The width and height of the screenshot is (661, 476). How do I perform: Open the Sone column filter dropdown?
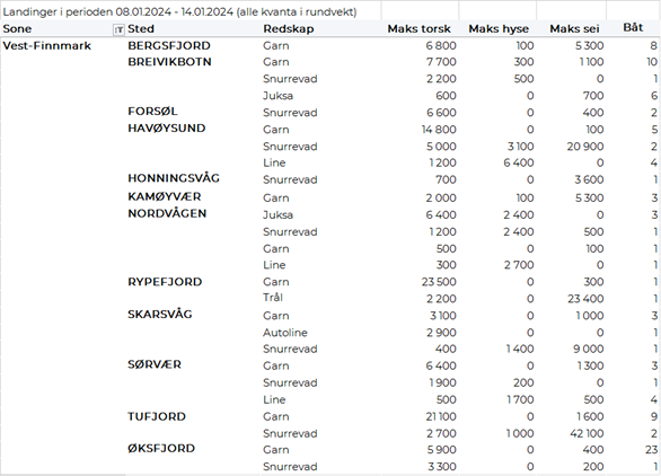pos(120,31)
